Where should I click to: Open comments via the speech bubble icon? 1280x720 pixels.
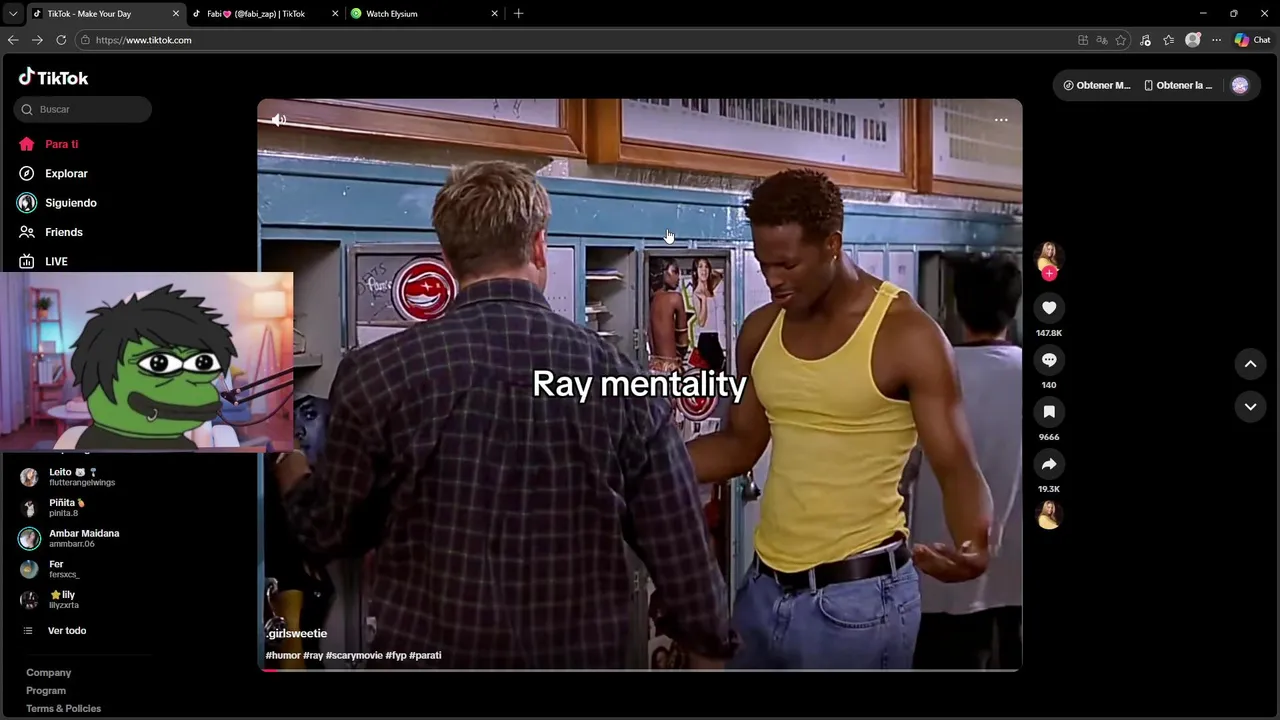coord(1049,360)
